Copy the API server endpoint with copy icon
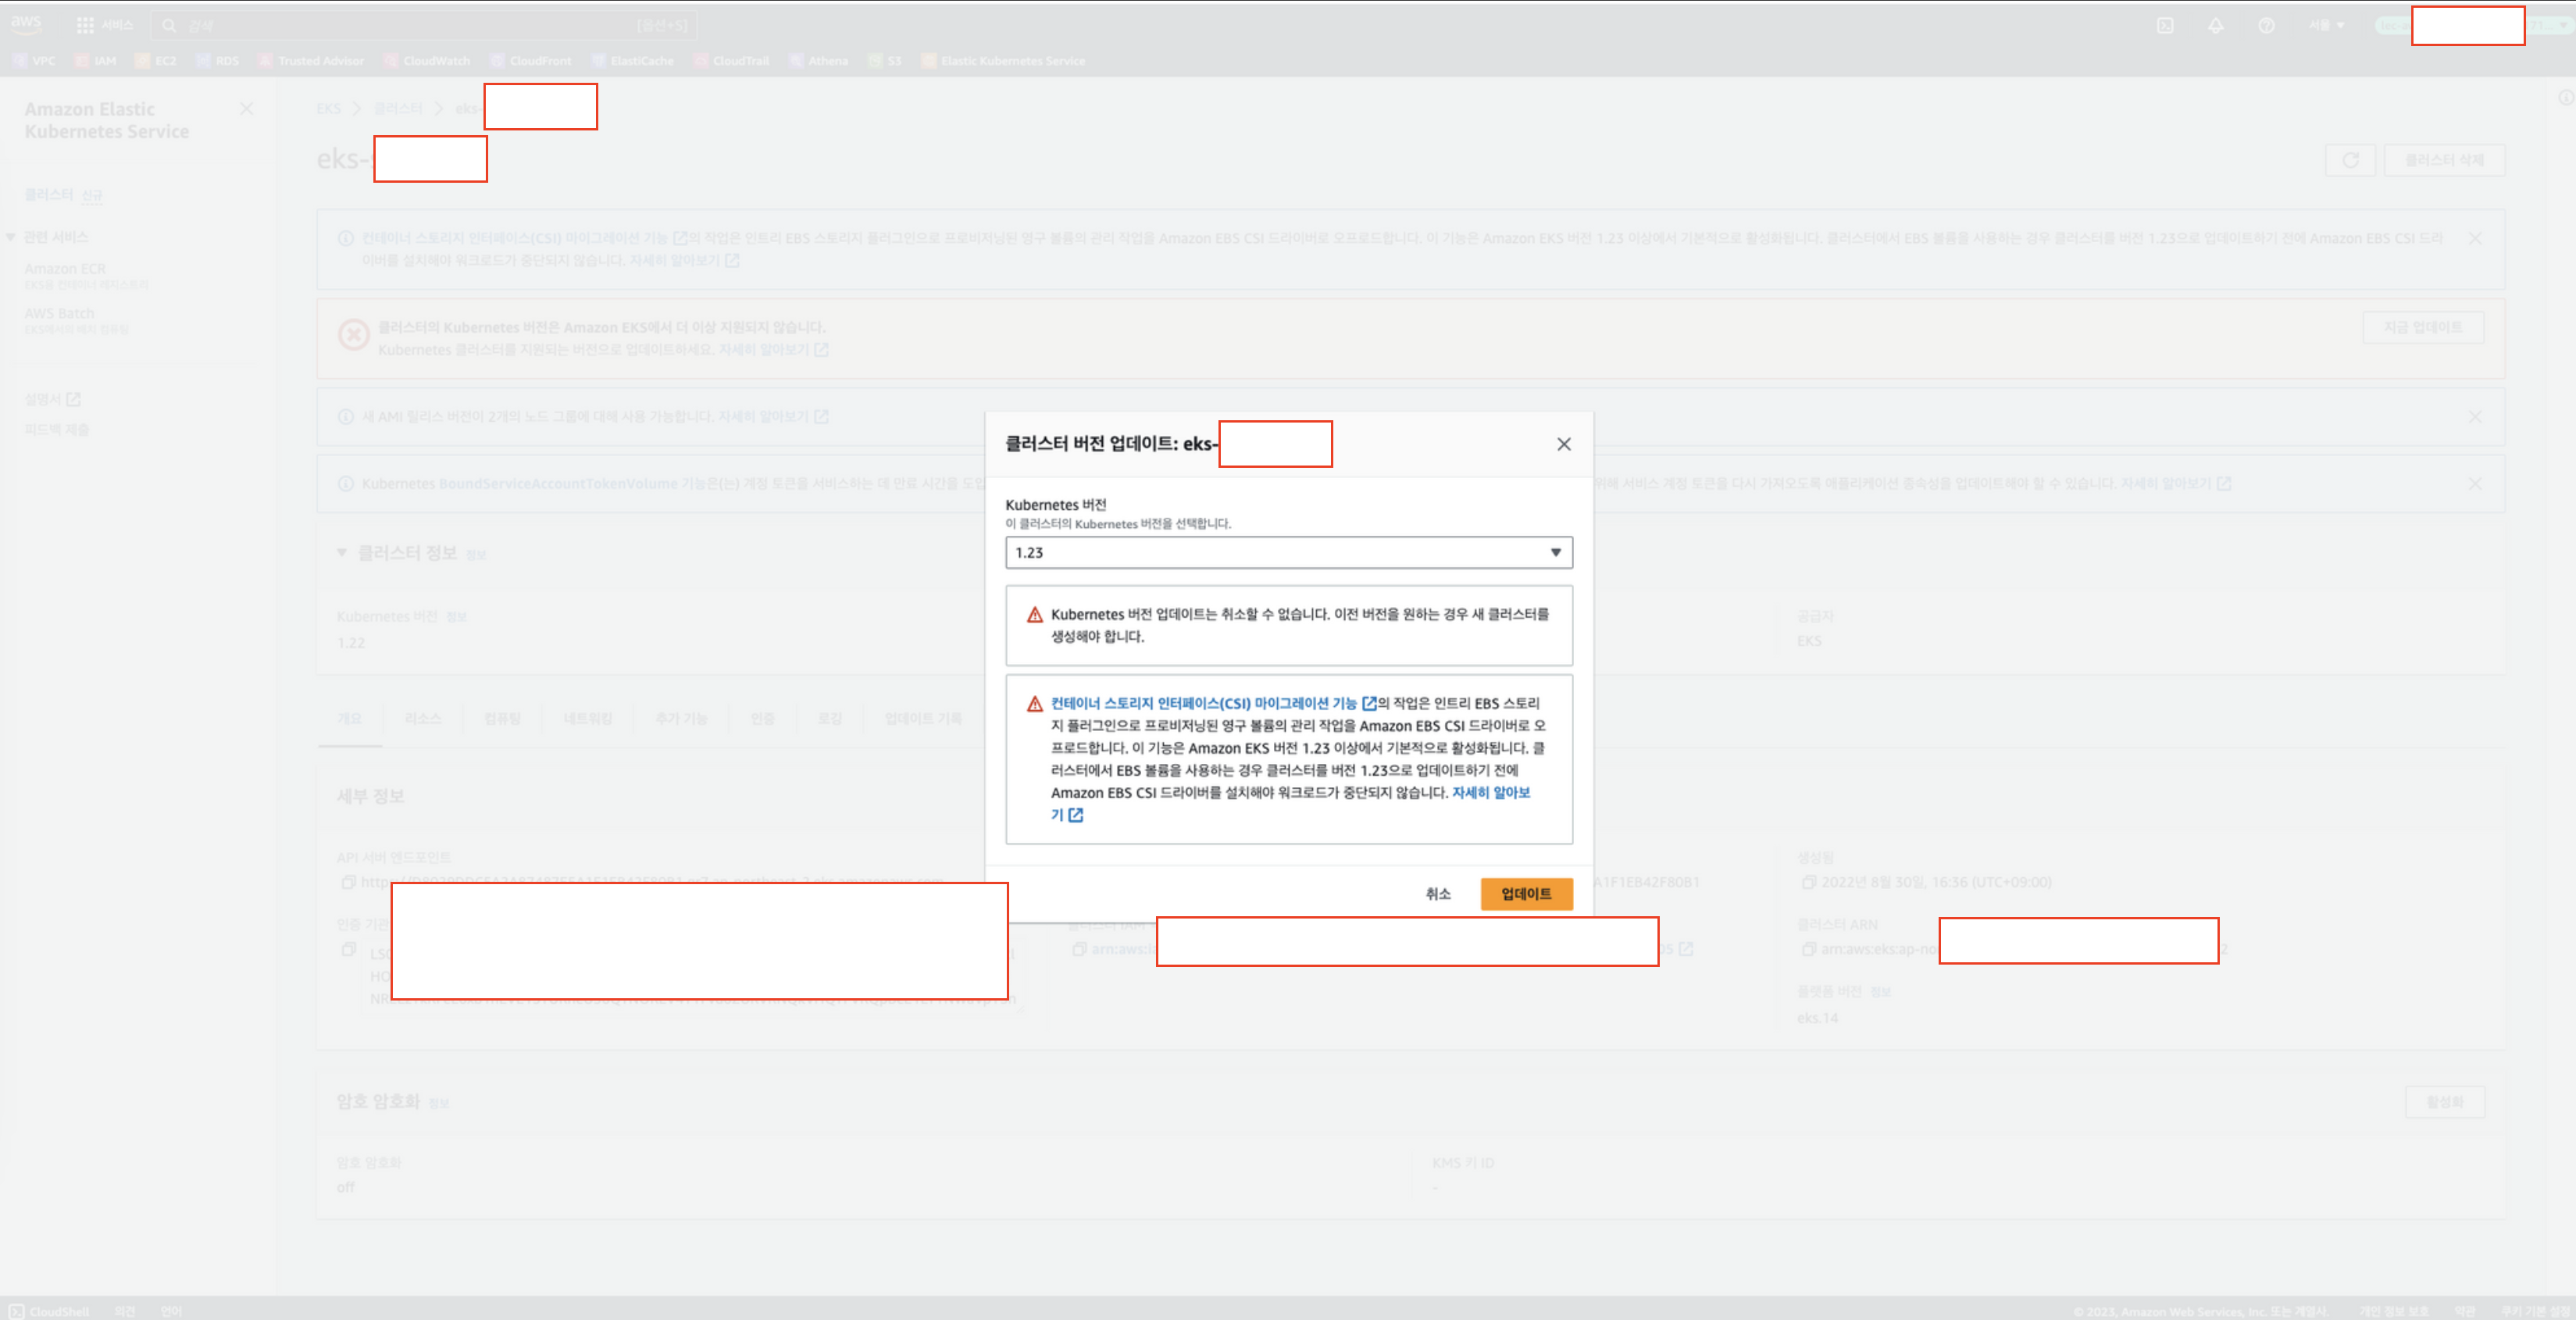 coord(348,882)
